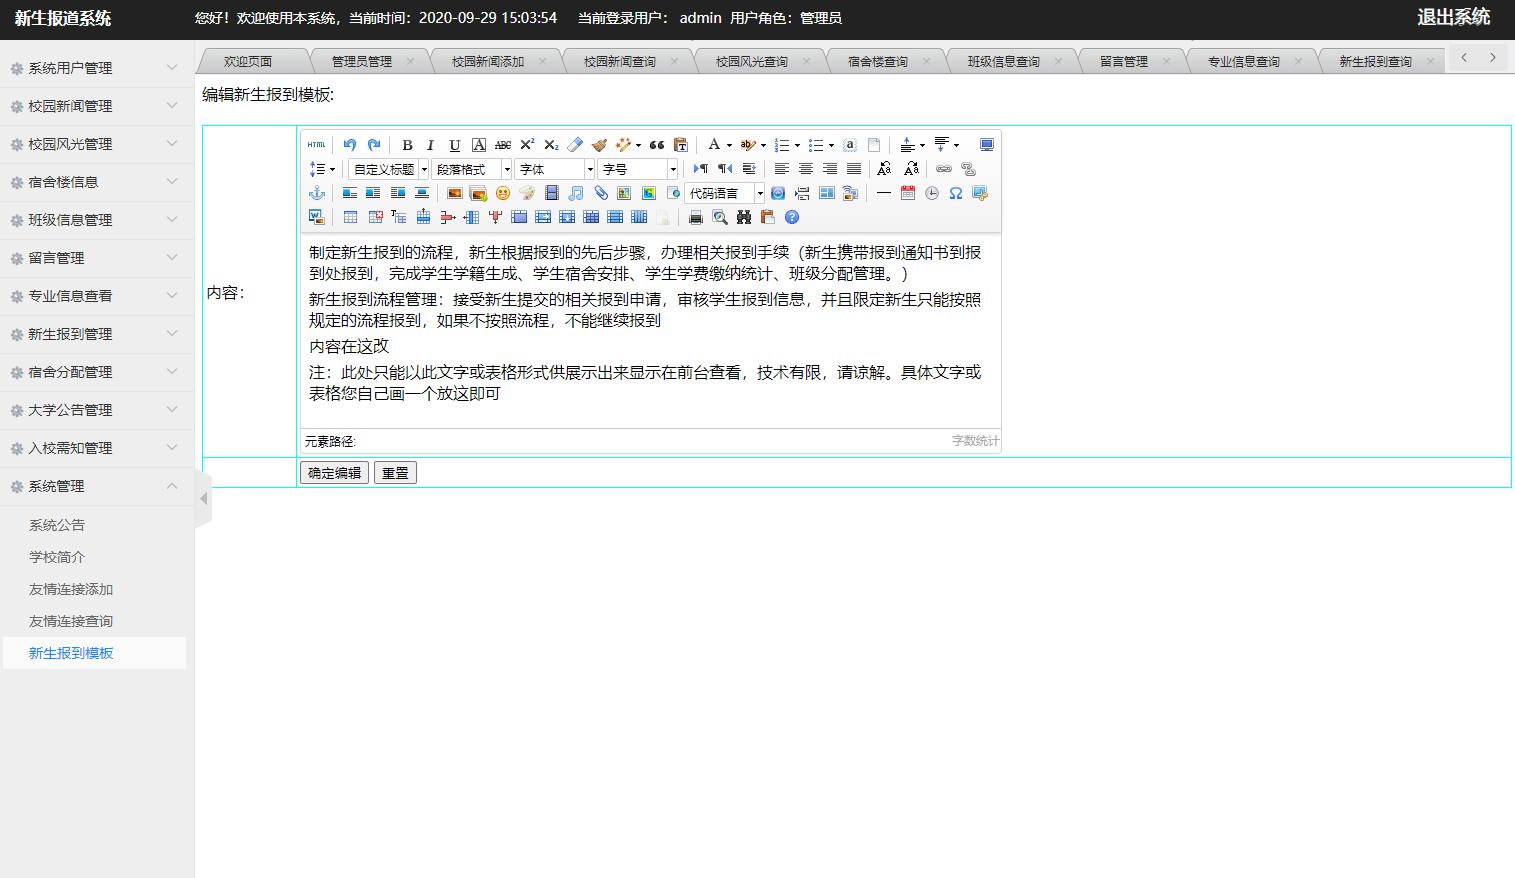
Task: Open editor help with the question mark icon
Action: pyautogui.click(x=792, y=217)
